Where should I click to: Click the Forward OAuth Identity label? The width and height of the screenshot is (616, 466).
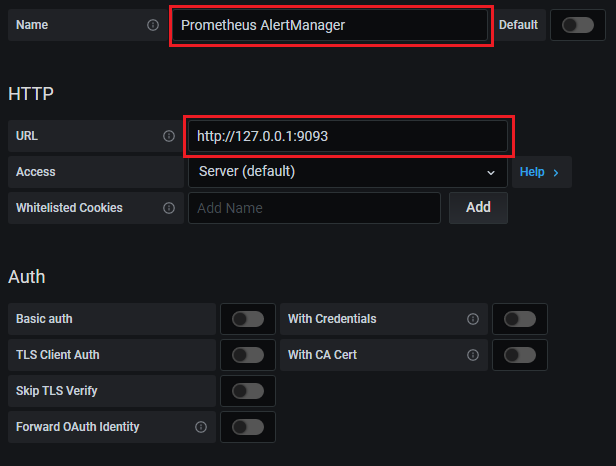(x=77, y=427)
